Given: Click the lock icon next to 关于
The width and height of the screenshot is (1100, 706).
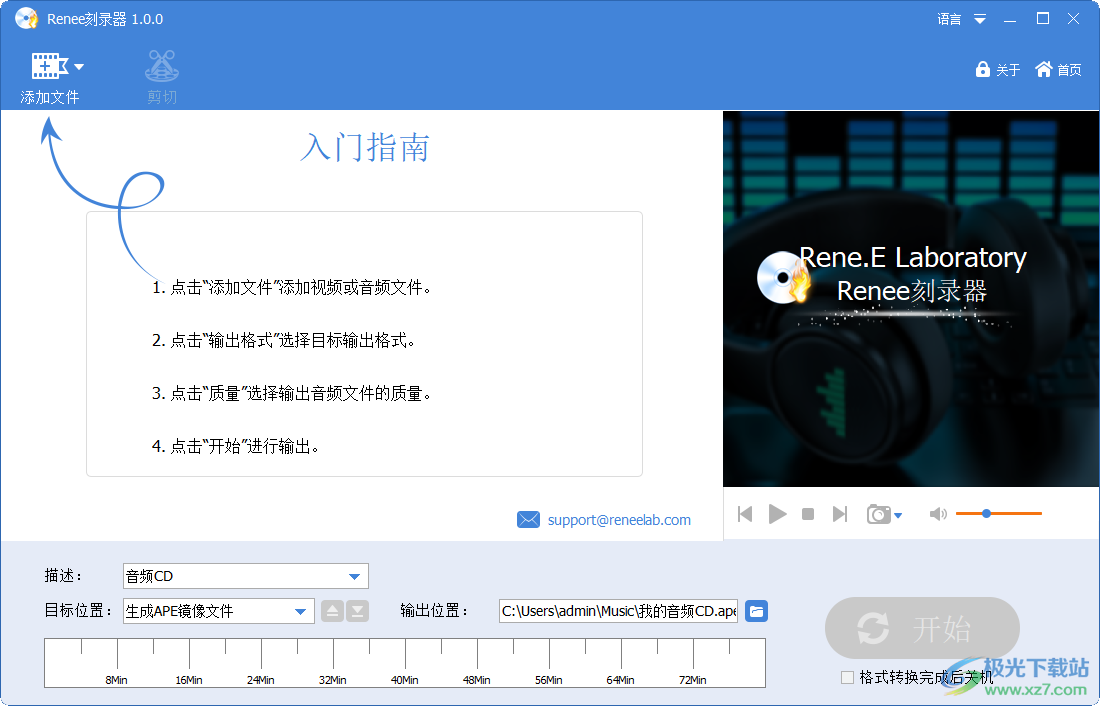Looking at the screenshot, I should tap(985, 69).
